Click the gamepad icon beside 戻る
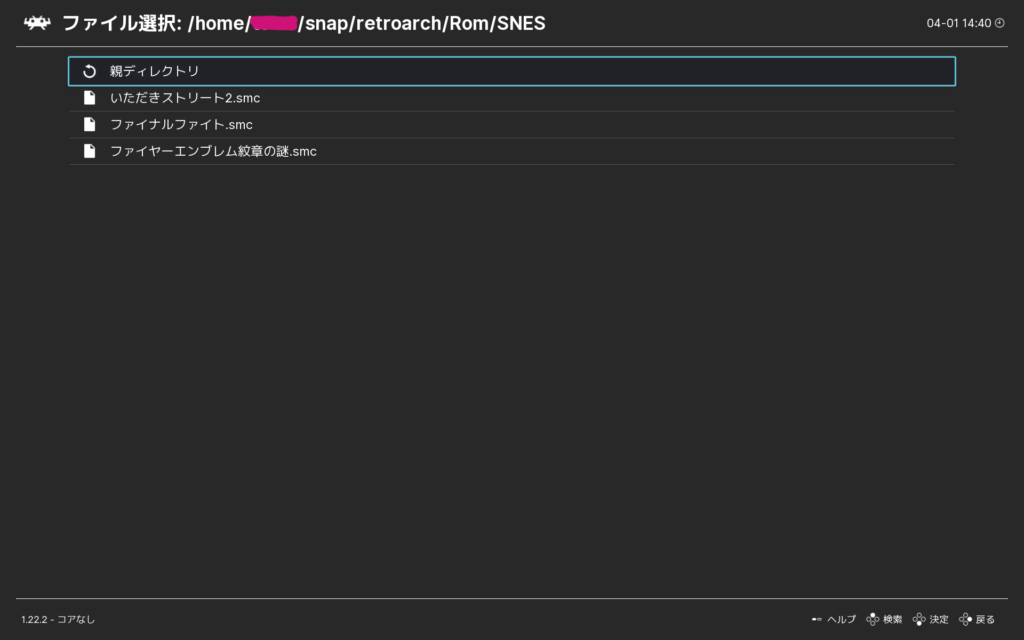1024x640 pixels. (x=965, y=620)
